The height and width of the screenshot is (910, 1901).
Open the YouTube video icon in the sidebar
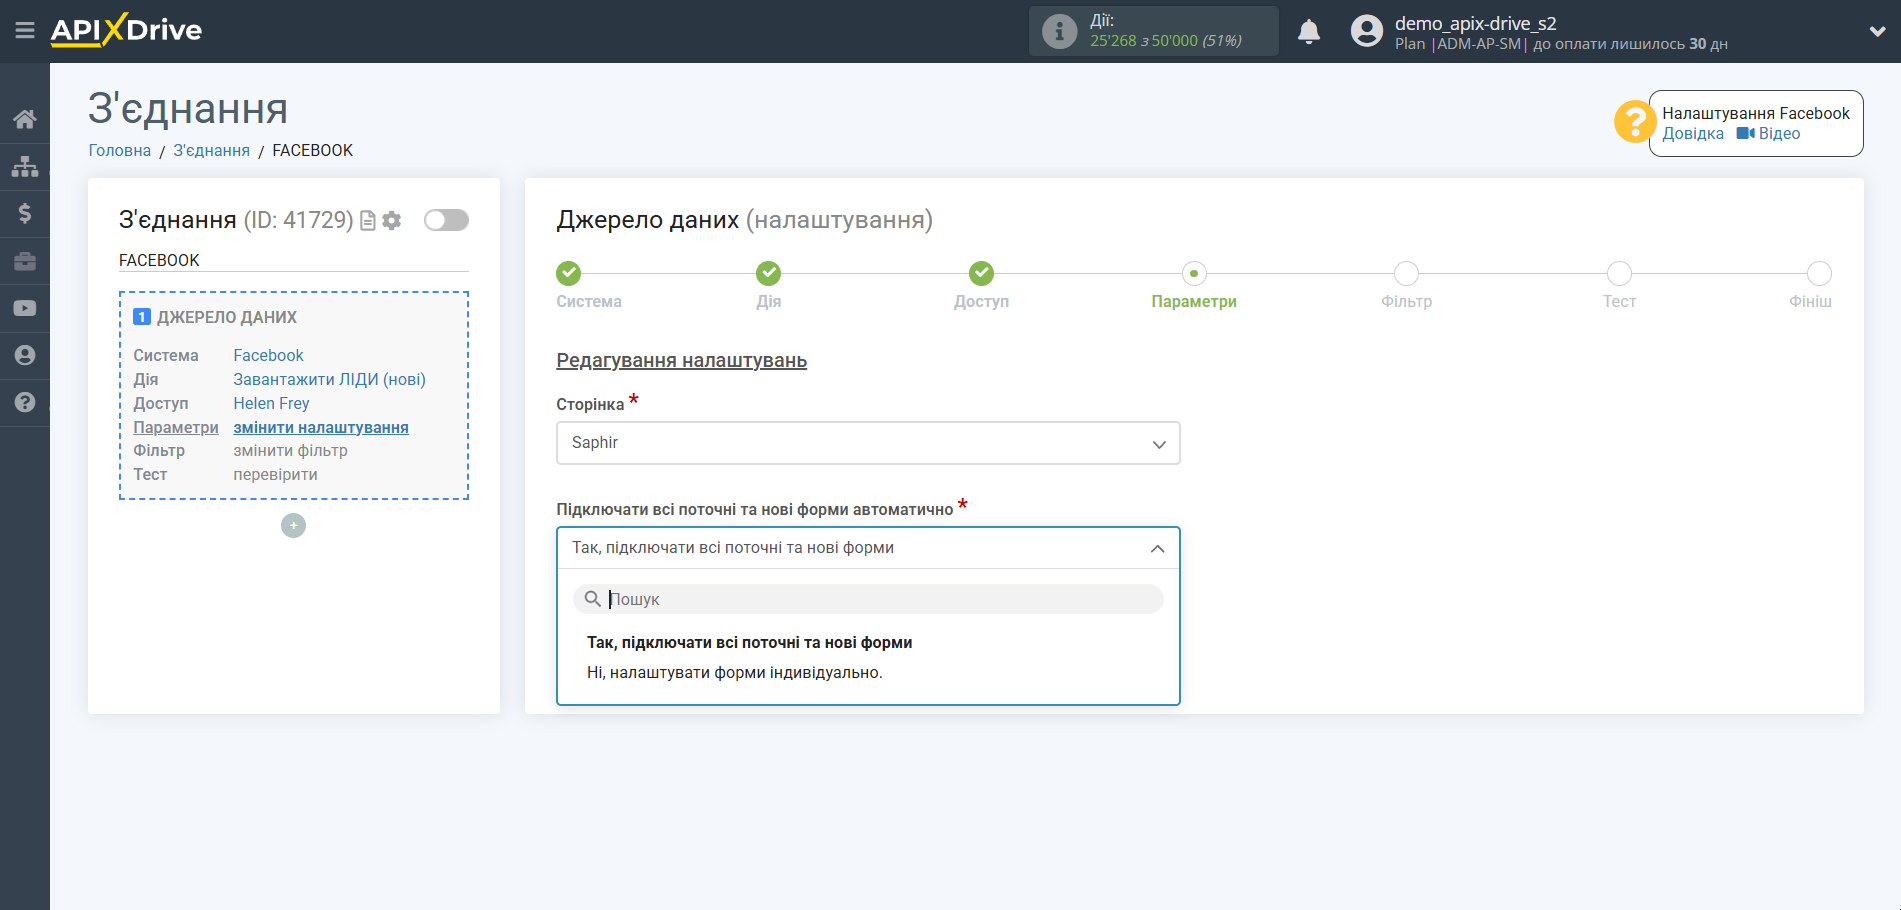(24, 307)
